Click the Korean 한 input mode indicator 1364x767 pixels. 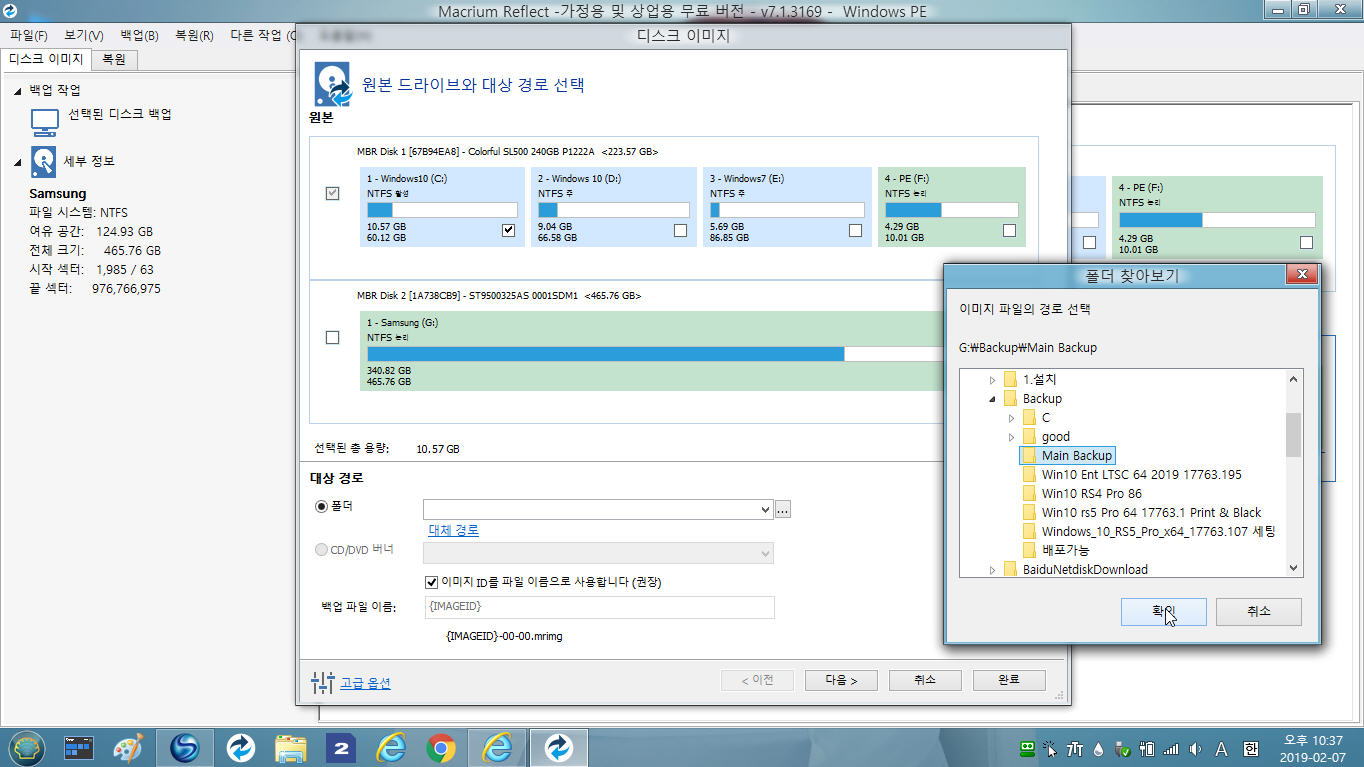tap(1250, 748)
